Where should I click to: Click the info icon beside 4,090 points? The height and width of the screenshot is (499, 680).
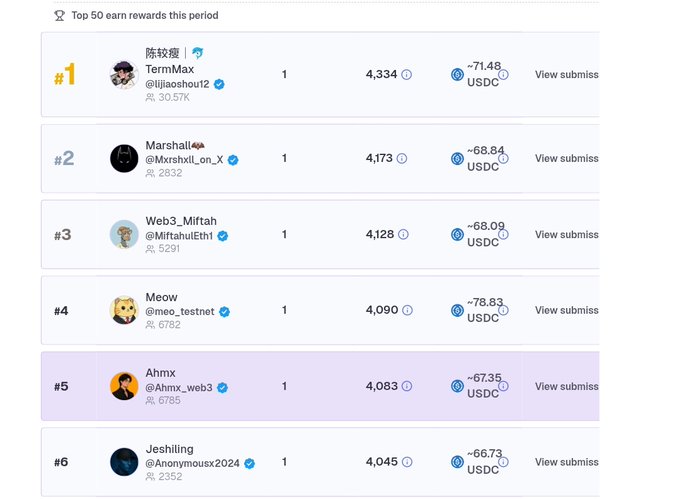[407, 310]
